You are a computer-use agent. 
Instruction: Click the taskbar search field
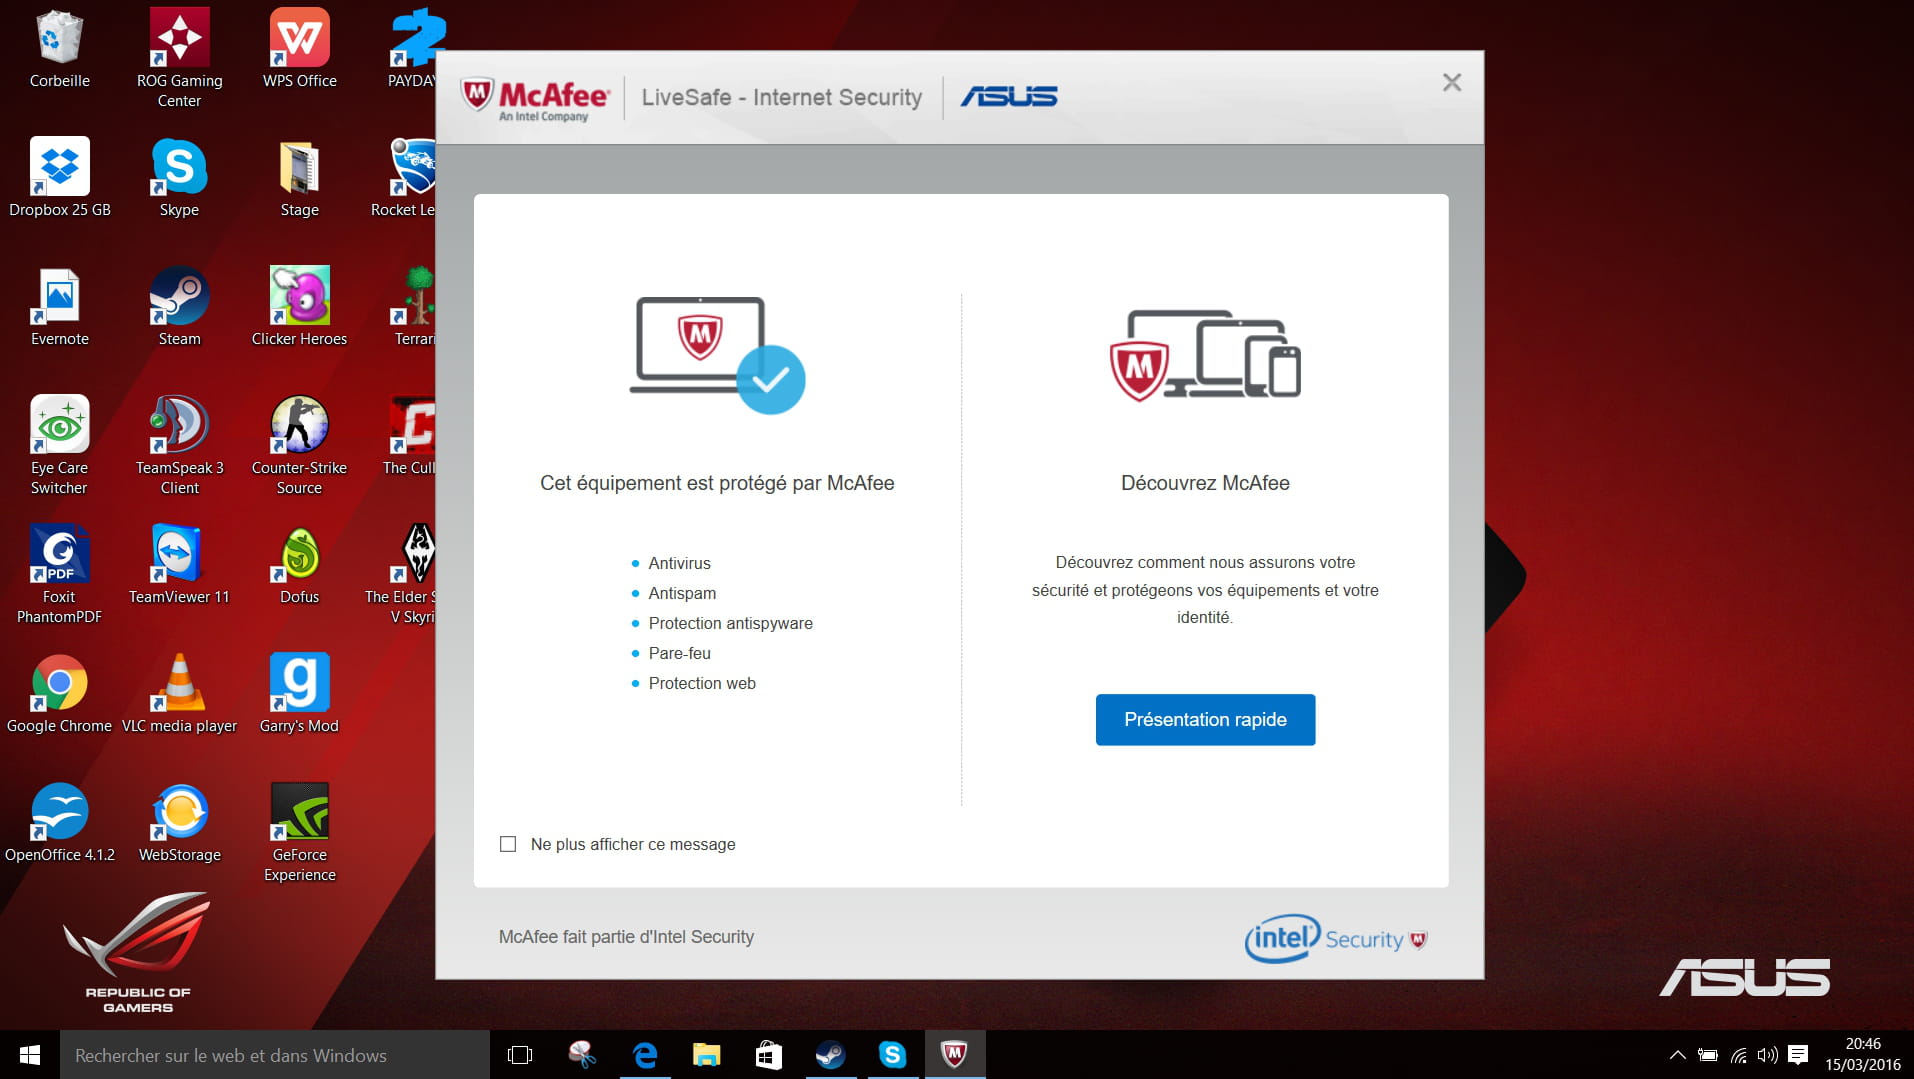click(275, 1055)
